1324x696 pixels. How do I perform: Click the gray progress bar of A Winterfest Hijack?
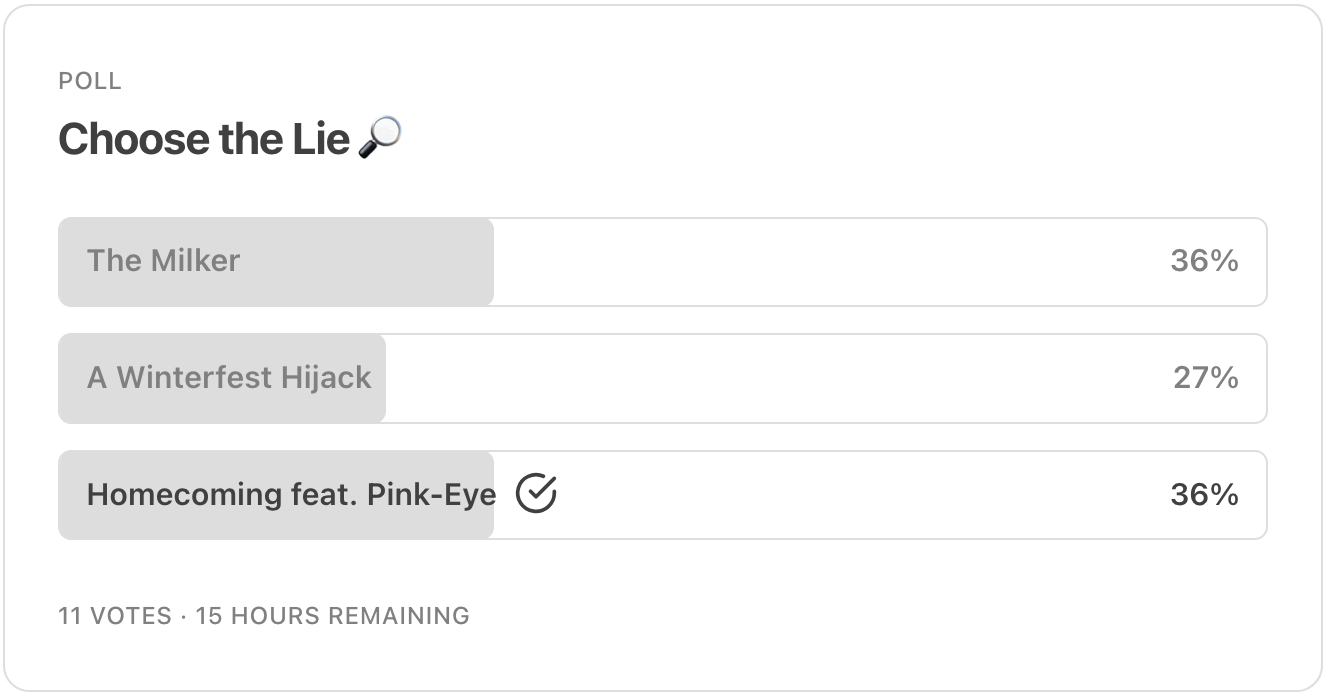coord(222,378)
